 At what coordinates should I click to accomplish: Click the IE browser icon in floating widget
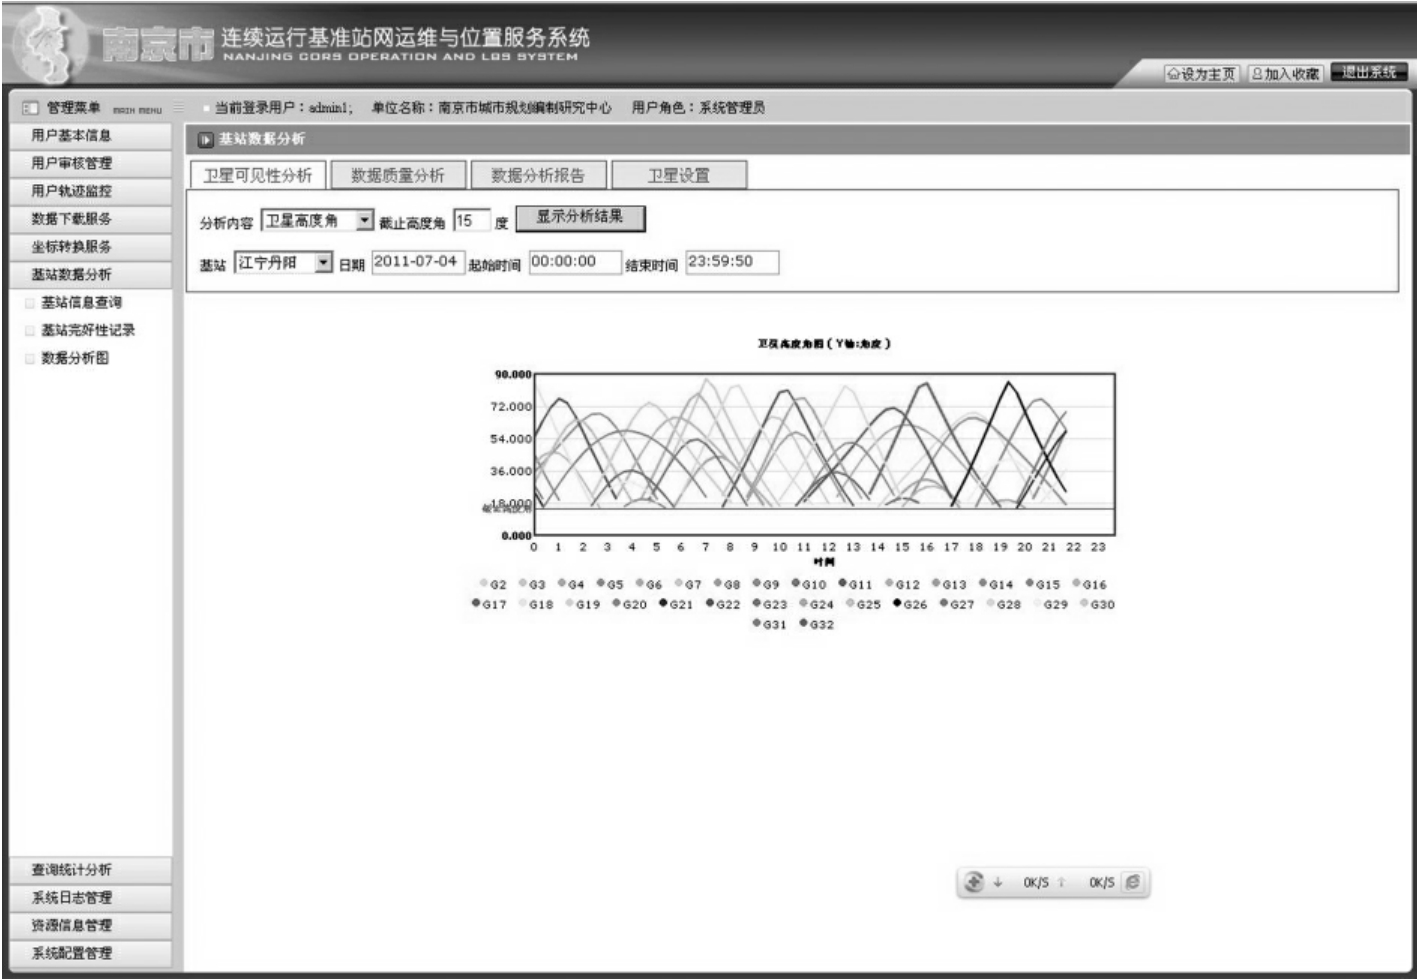[1132, 883]
